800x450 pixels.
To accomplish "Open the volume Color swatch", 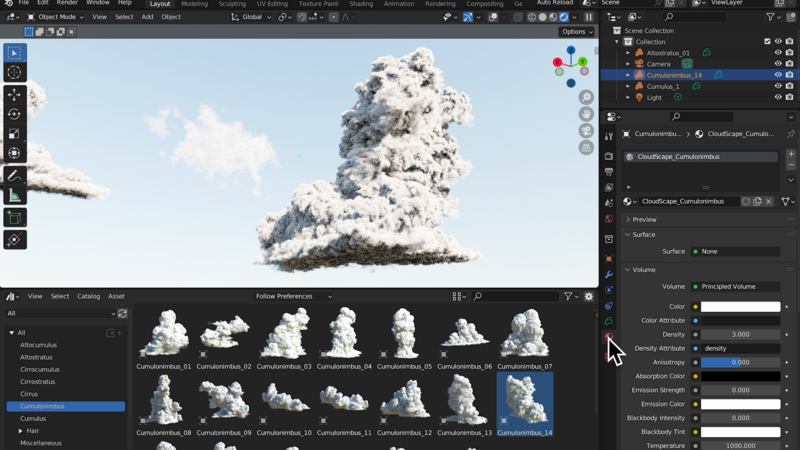I will 740,307.
